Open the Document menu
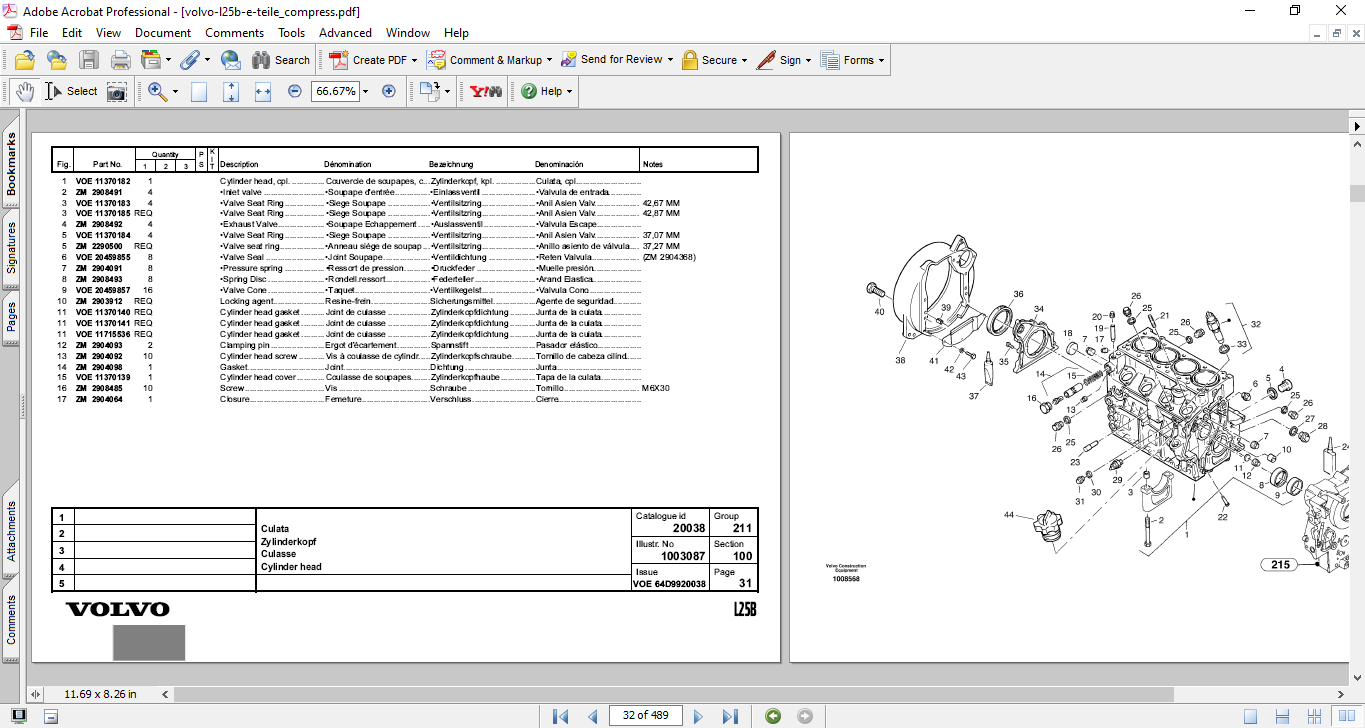 coord(163,33)
